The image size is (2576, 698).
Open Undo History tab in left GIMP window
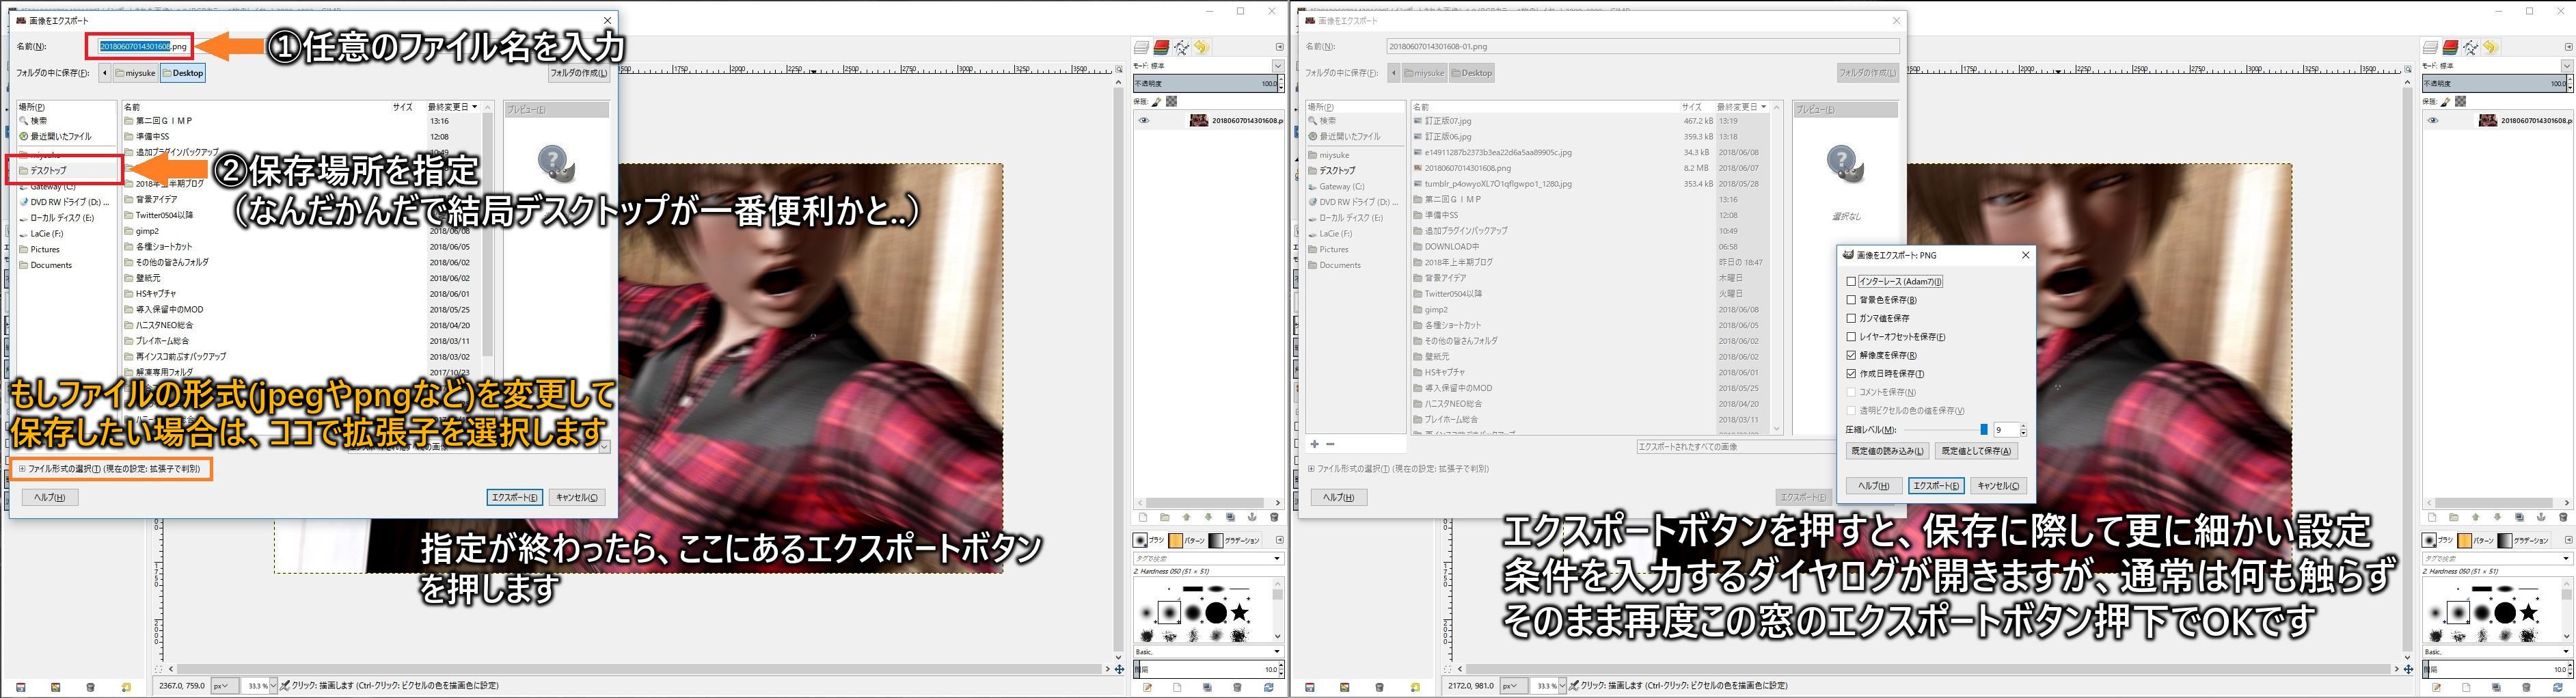[1201, 47]
